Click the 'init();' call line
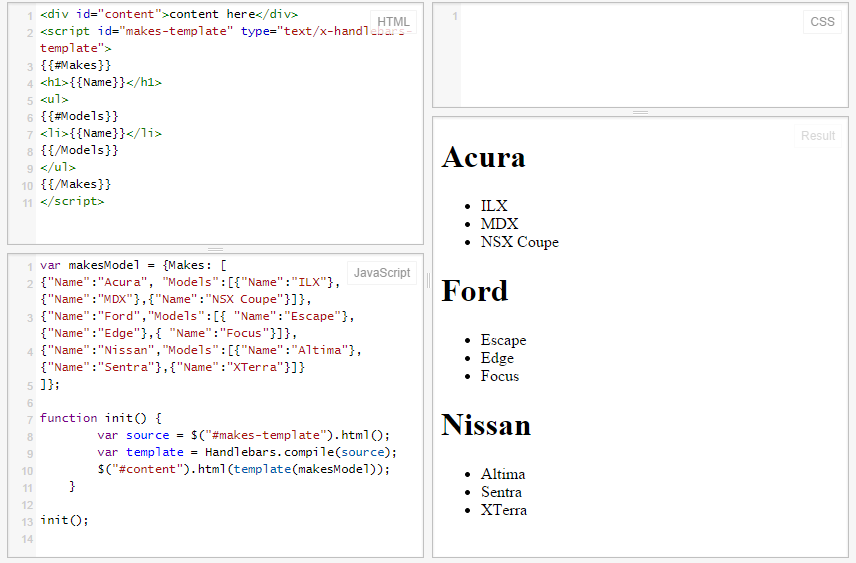 click(64, 520)
